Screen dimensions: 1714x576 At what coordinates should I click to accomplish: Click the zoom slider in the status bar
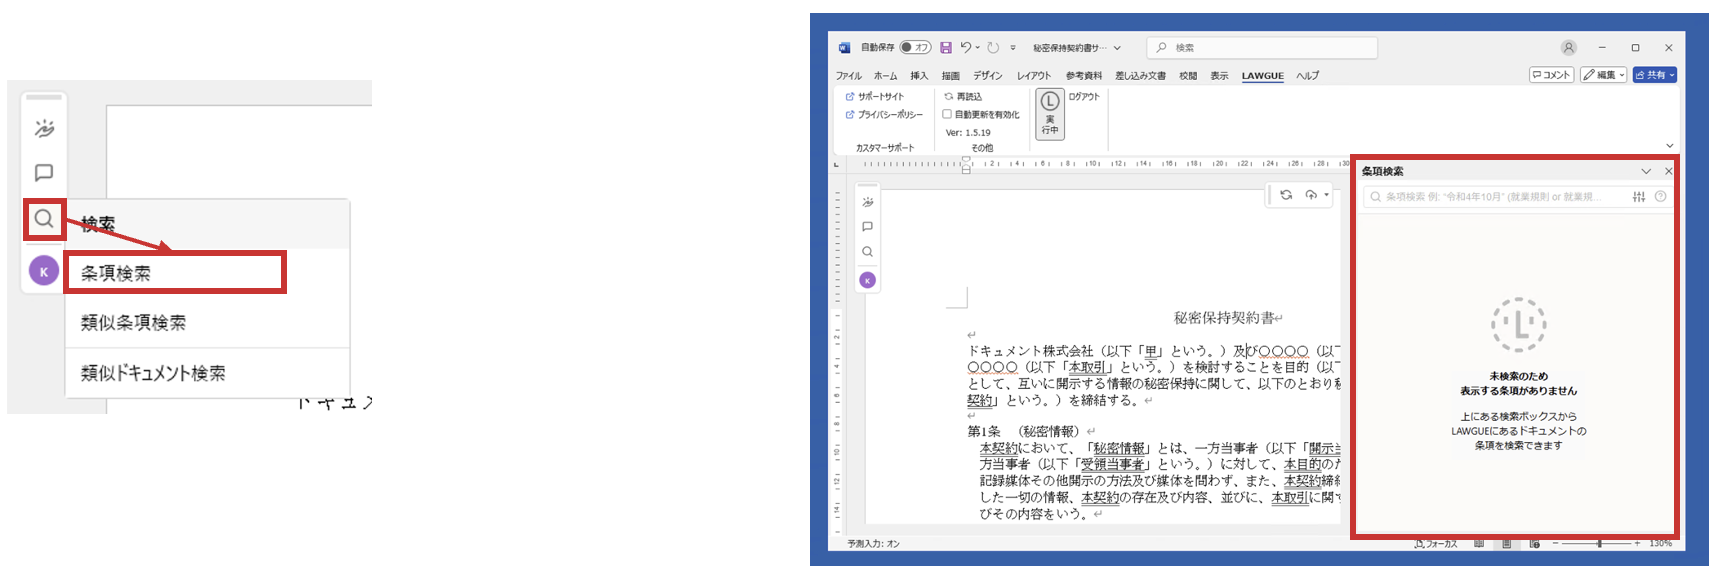pos(1599,544)
